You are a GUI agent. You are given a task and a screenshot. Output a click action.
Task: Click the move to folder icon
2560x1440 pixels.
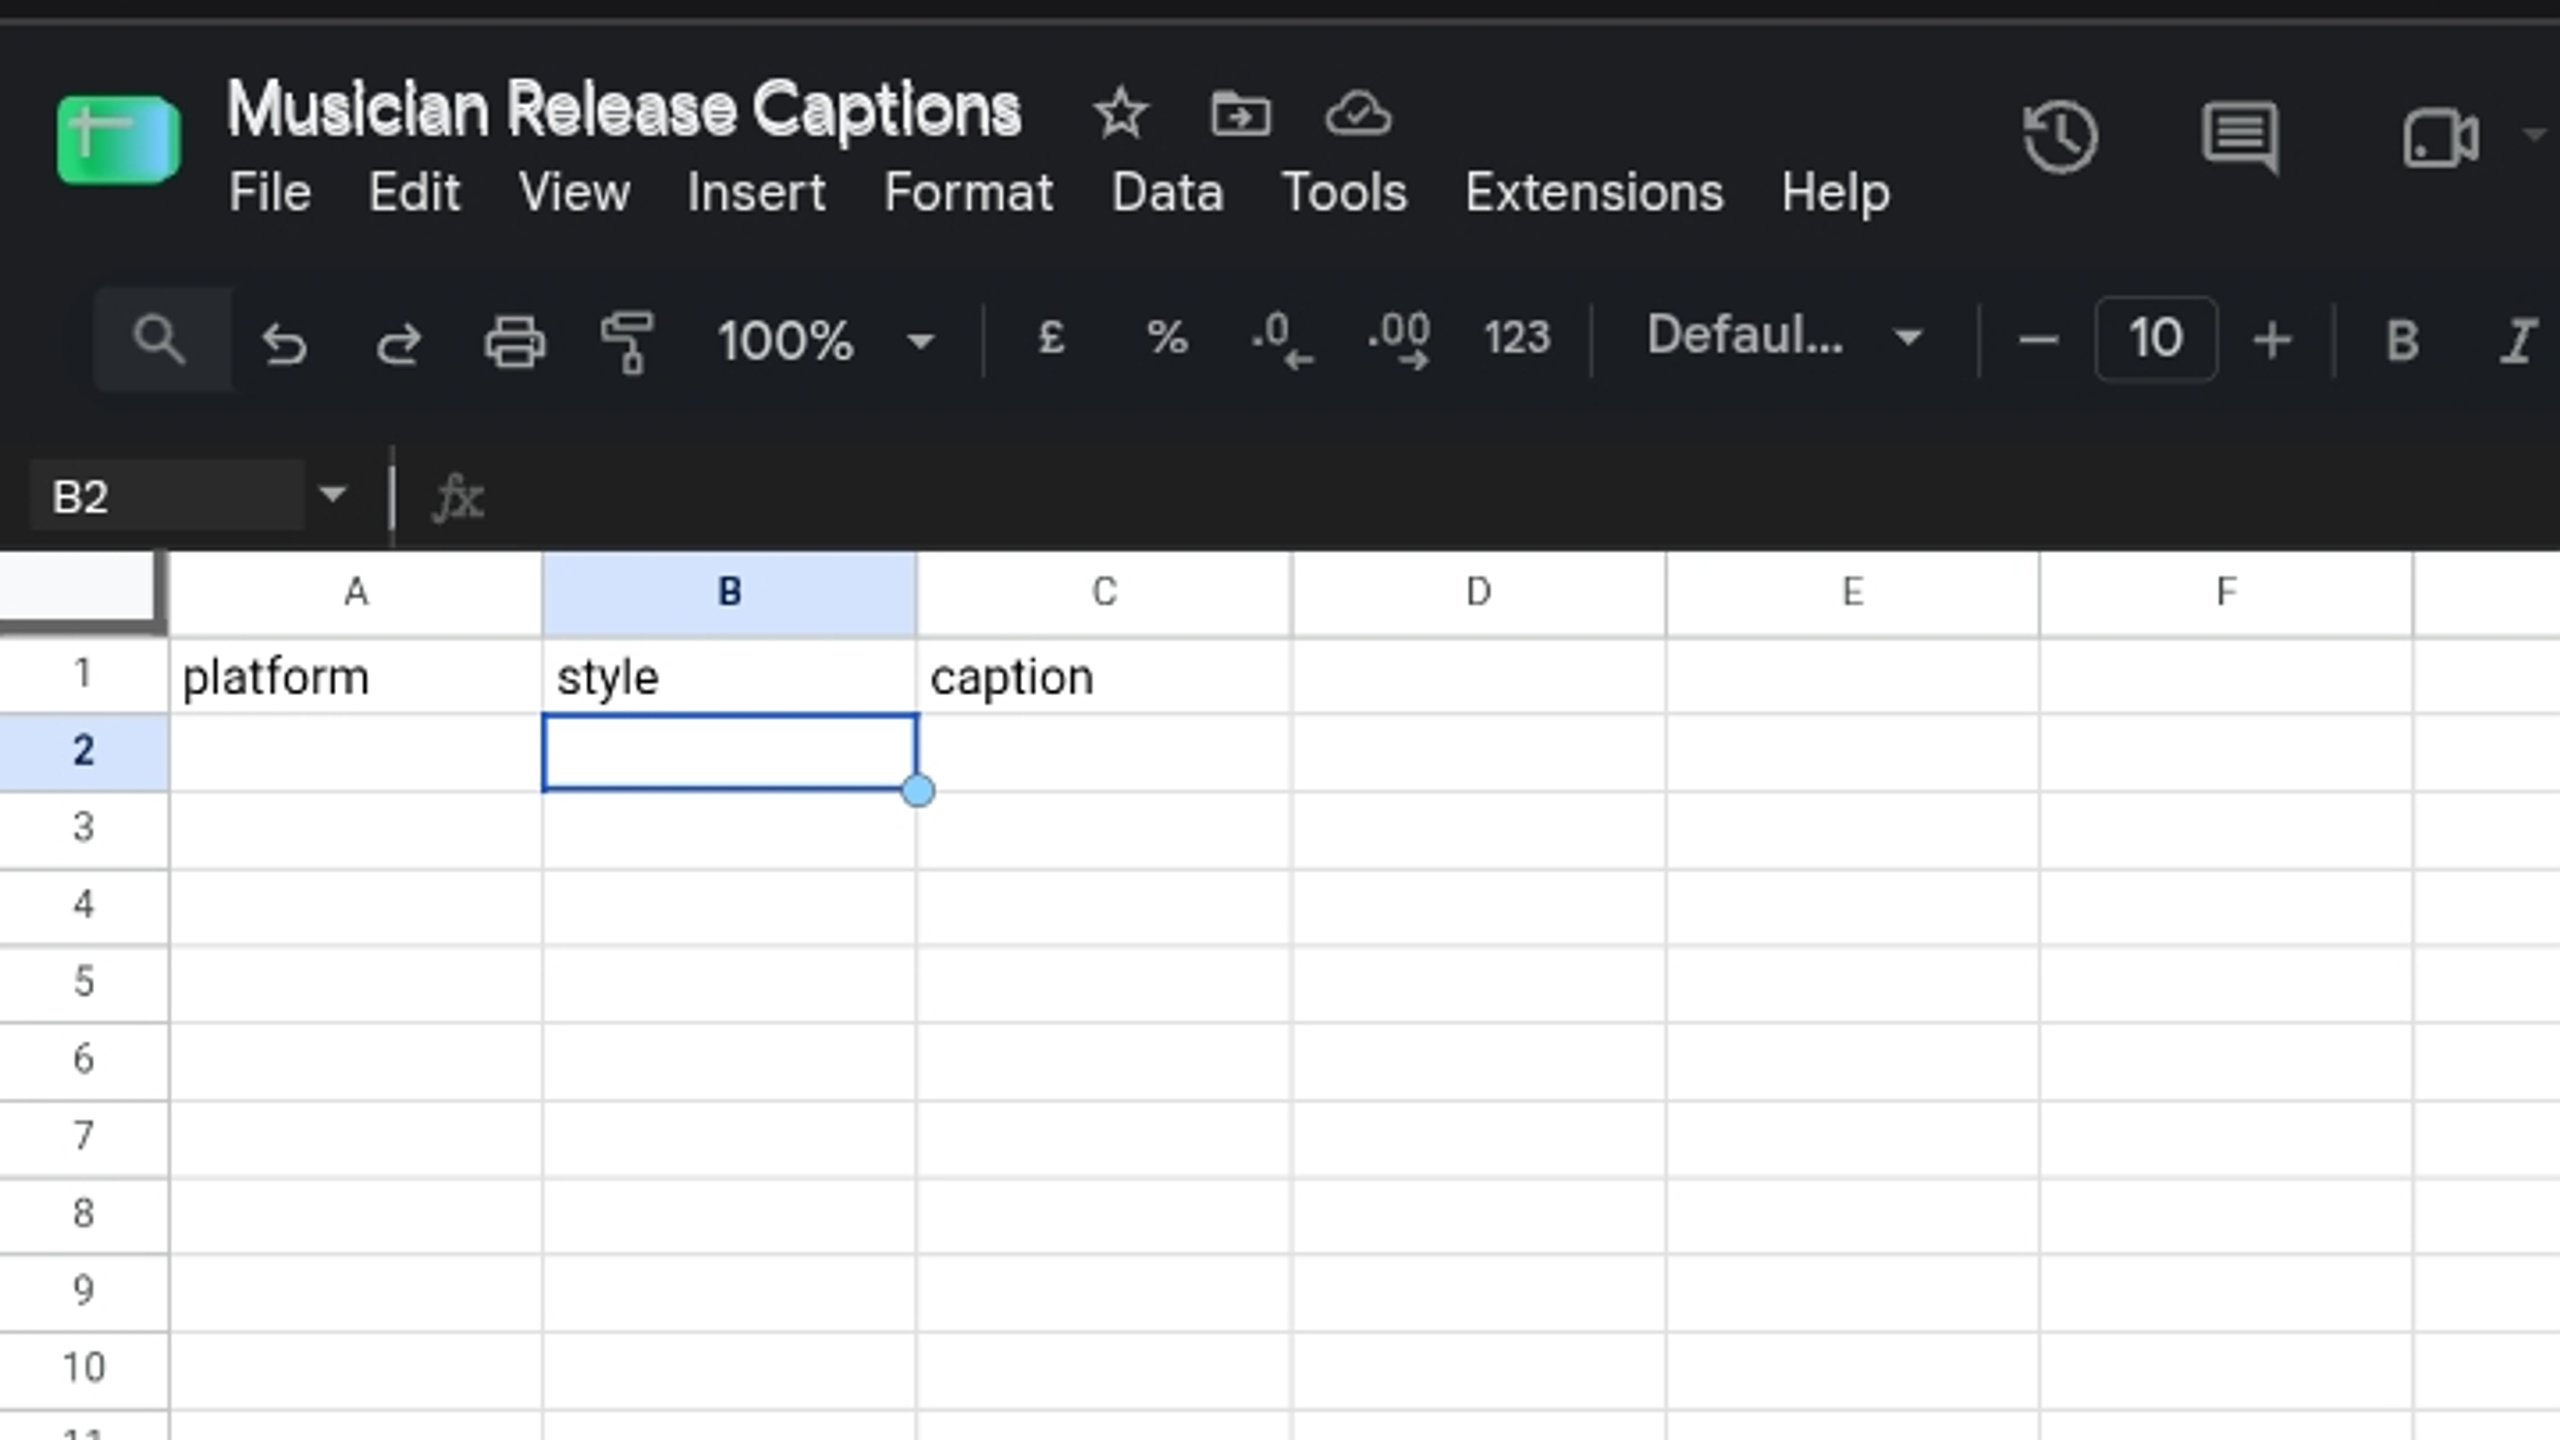(1240, 113)
